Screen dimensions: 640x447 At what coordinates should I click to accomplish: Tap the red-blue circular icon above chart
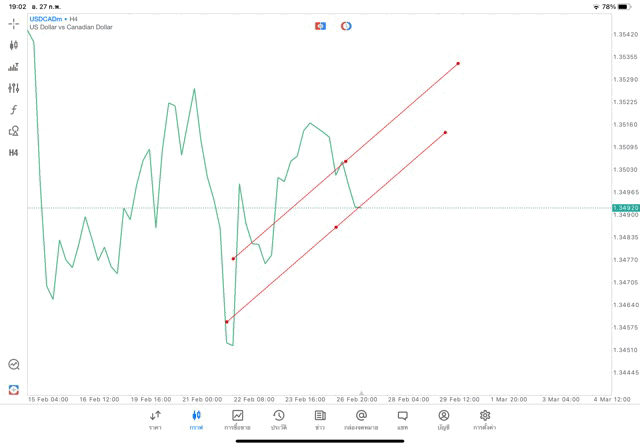point(346,26)
